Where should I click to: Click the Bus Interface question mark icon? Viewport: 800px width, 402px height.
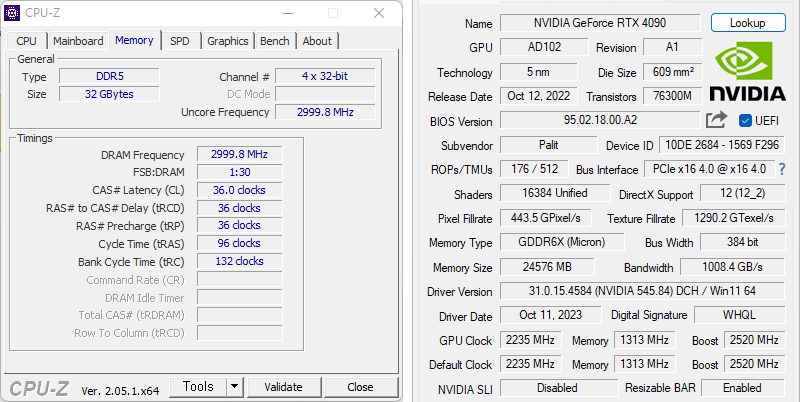(782, 169)
